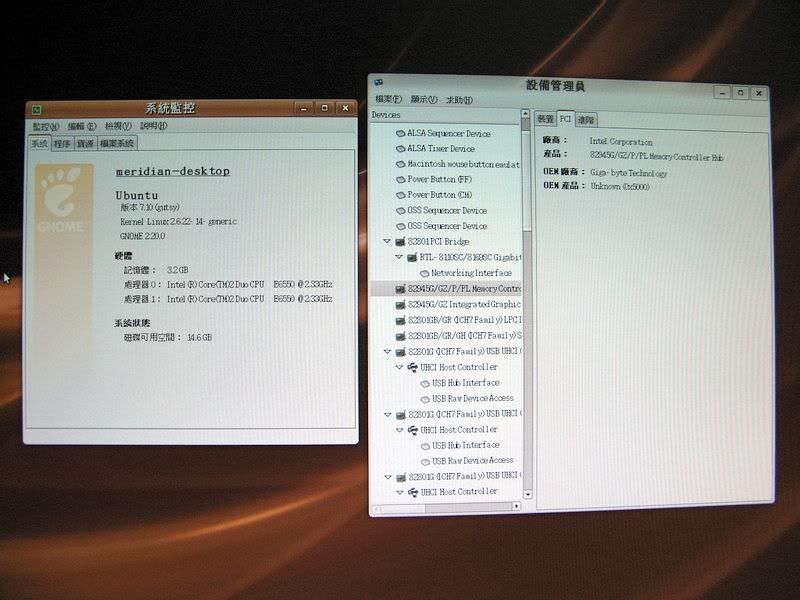Click the Devices column header

pos(444,115)
